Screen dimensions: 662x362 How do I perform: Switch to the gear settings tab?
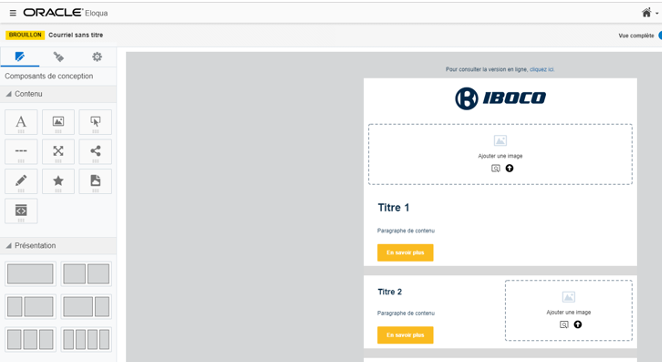tap(97, 57)
